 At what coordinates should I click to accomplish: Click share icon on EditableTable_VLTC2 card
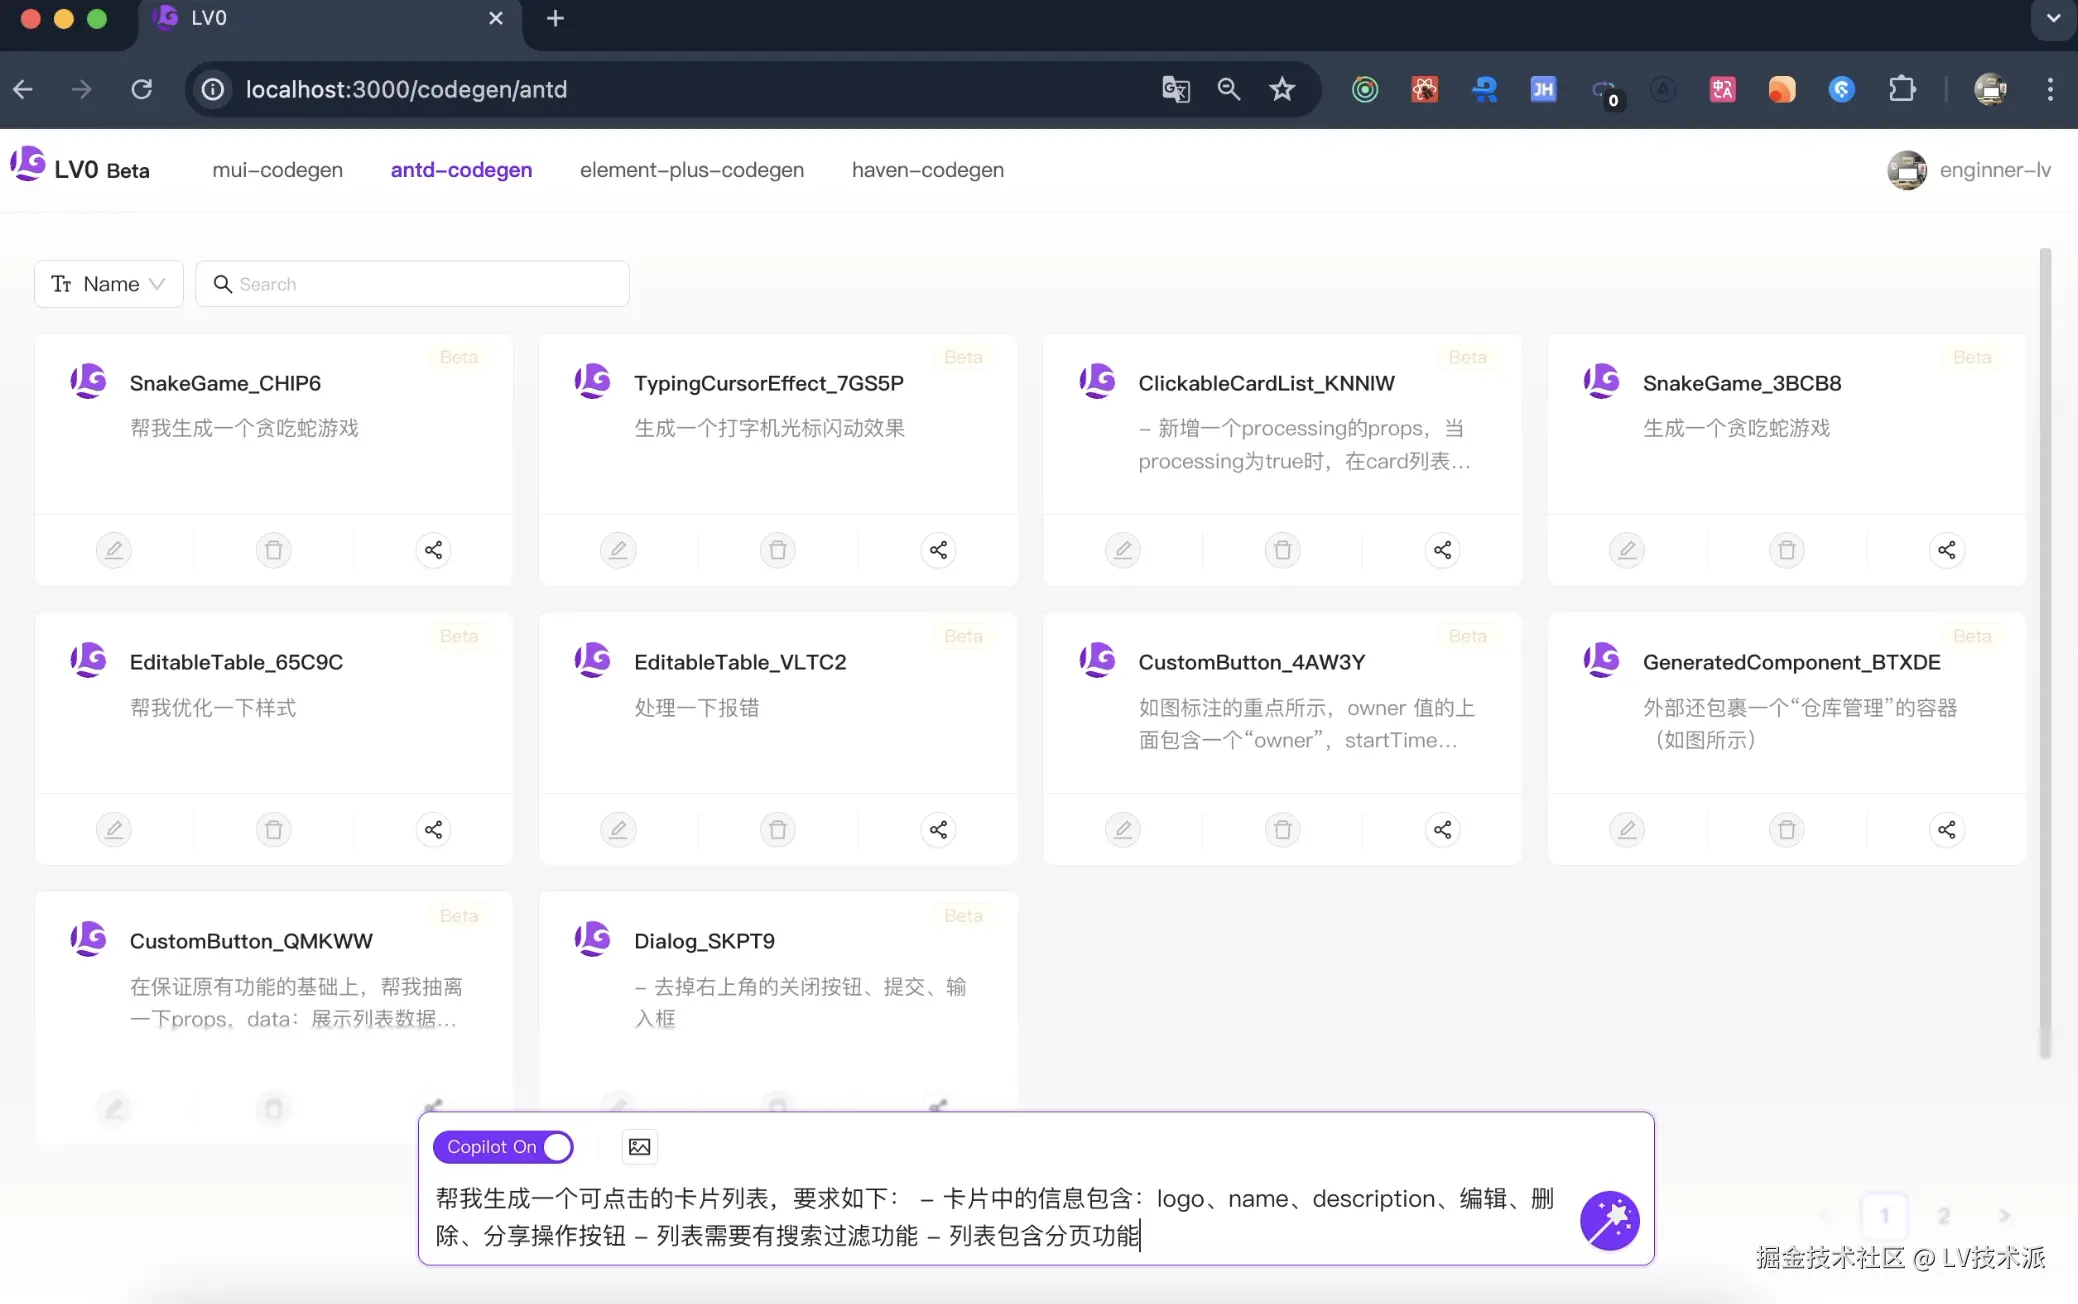coord(938,829)
